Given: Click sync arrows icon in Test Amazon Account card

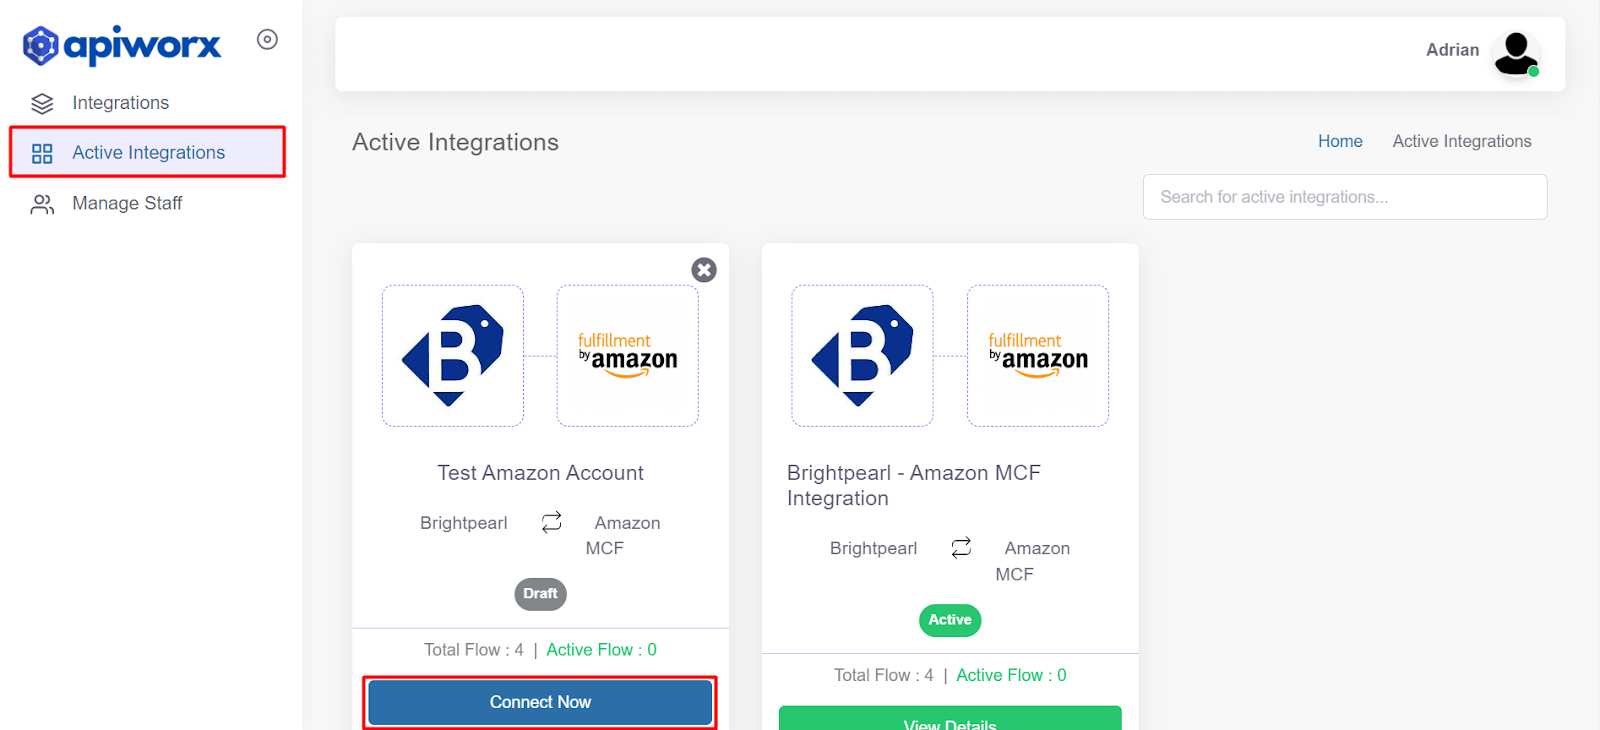Looking at the screenshot, I should tap(552, 522).
